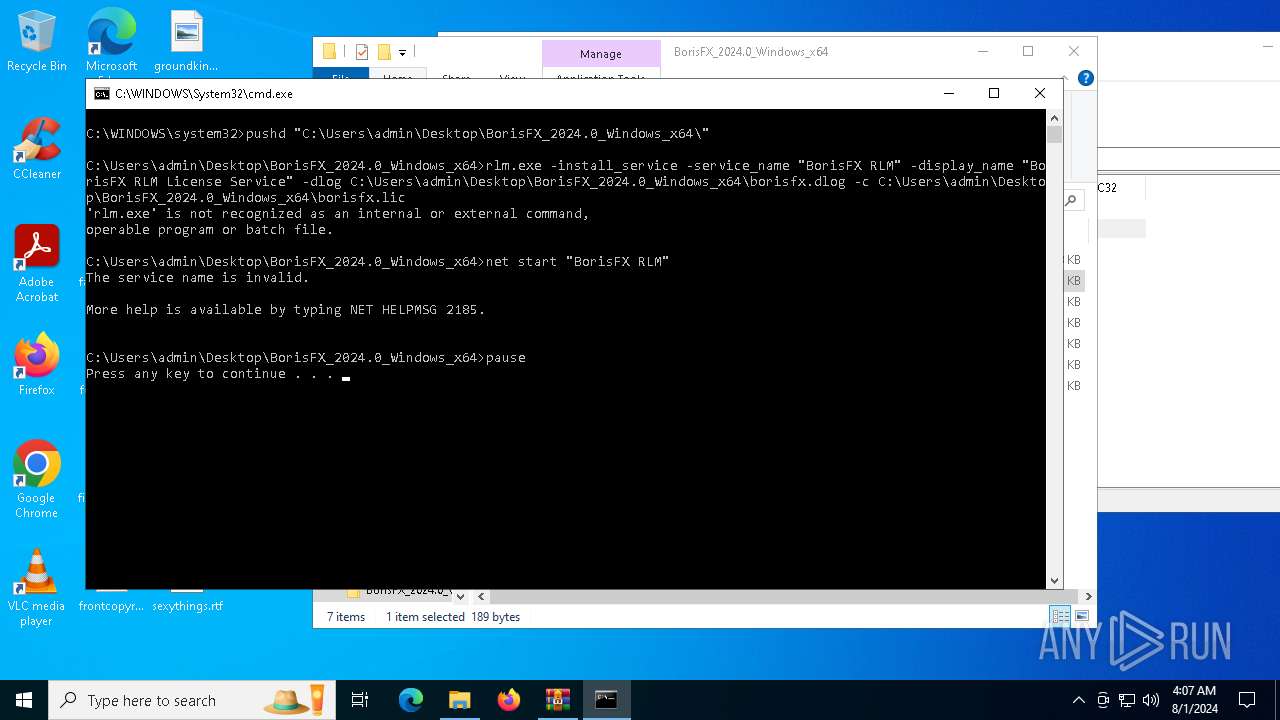Minimize the cmd.exe window
Image resolution: width=1280 pixels, height=720 pixels.
[x=948, y=93]
